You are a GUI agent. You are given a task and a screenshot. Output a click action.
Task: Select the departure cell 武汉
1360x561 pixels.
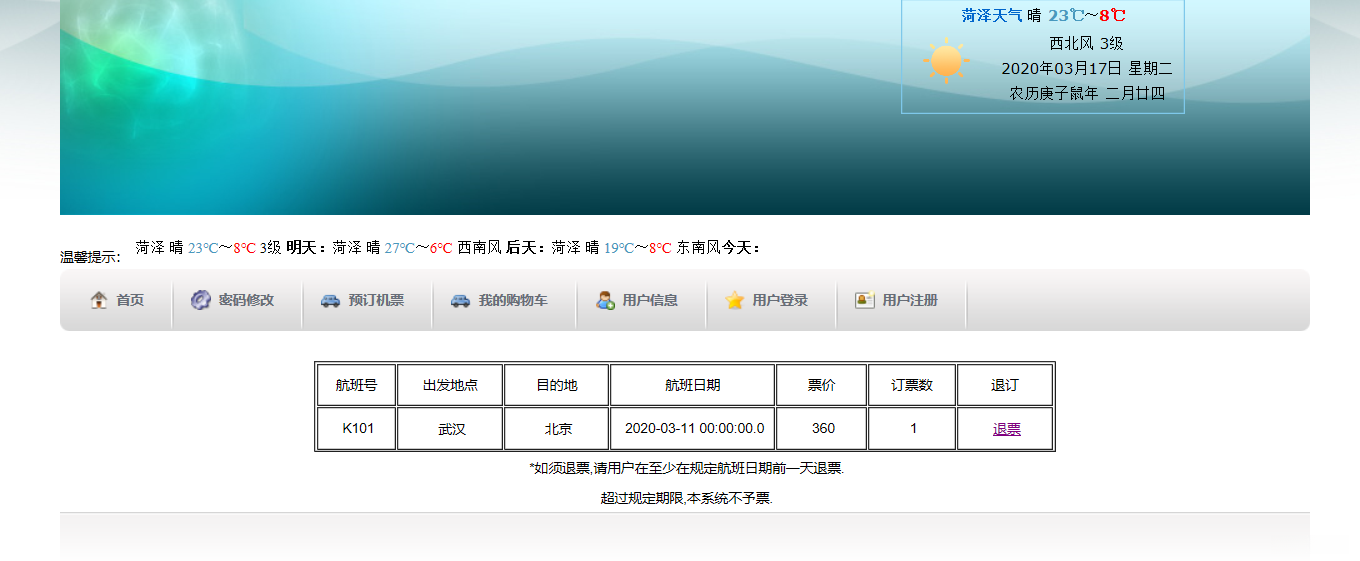[x=451, y=428]
